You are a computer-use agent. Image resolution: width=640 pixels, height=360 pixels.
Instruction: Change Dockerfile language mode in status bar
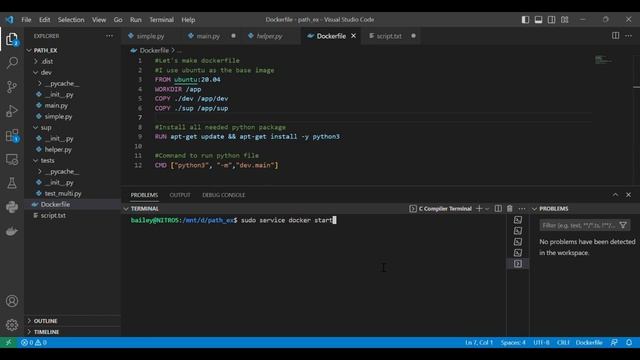tap(589, 342)
